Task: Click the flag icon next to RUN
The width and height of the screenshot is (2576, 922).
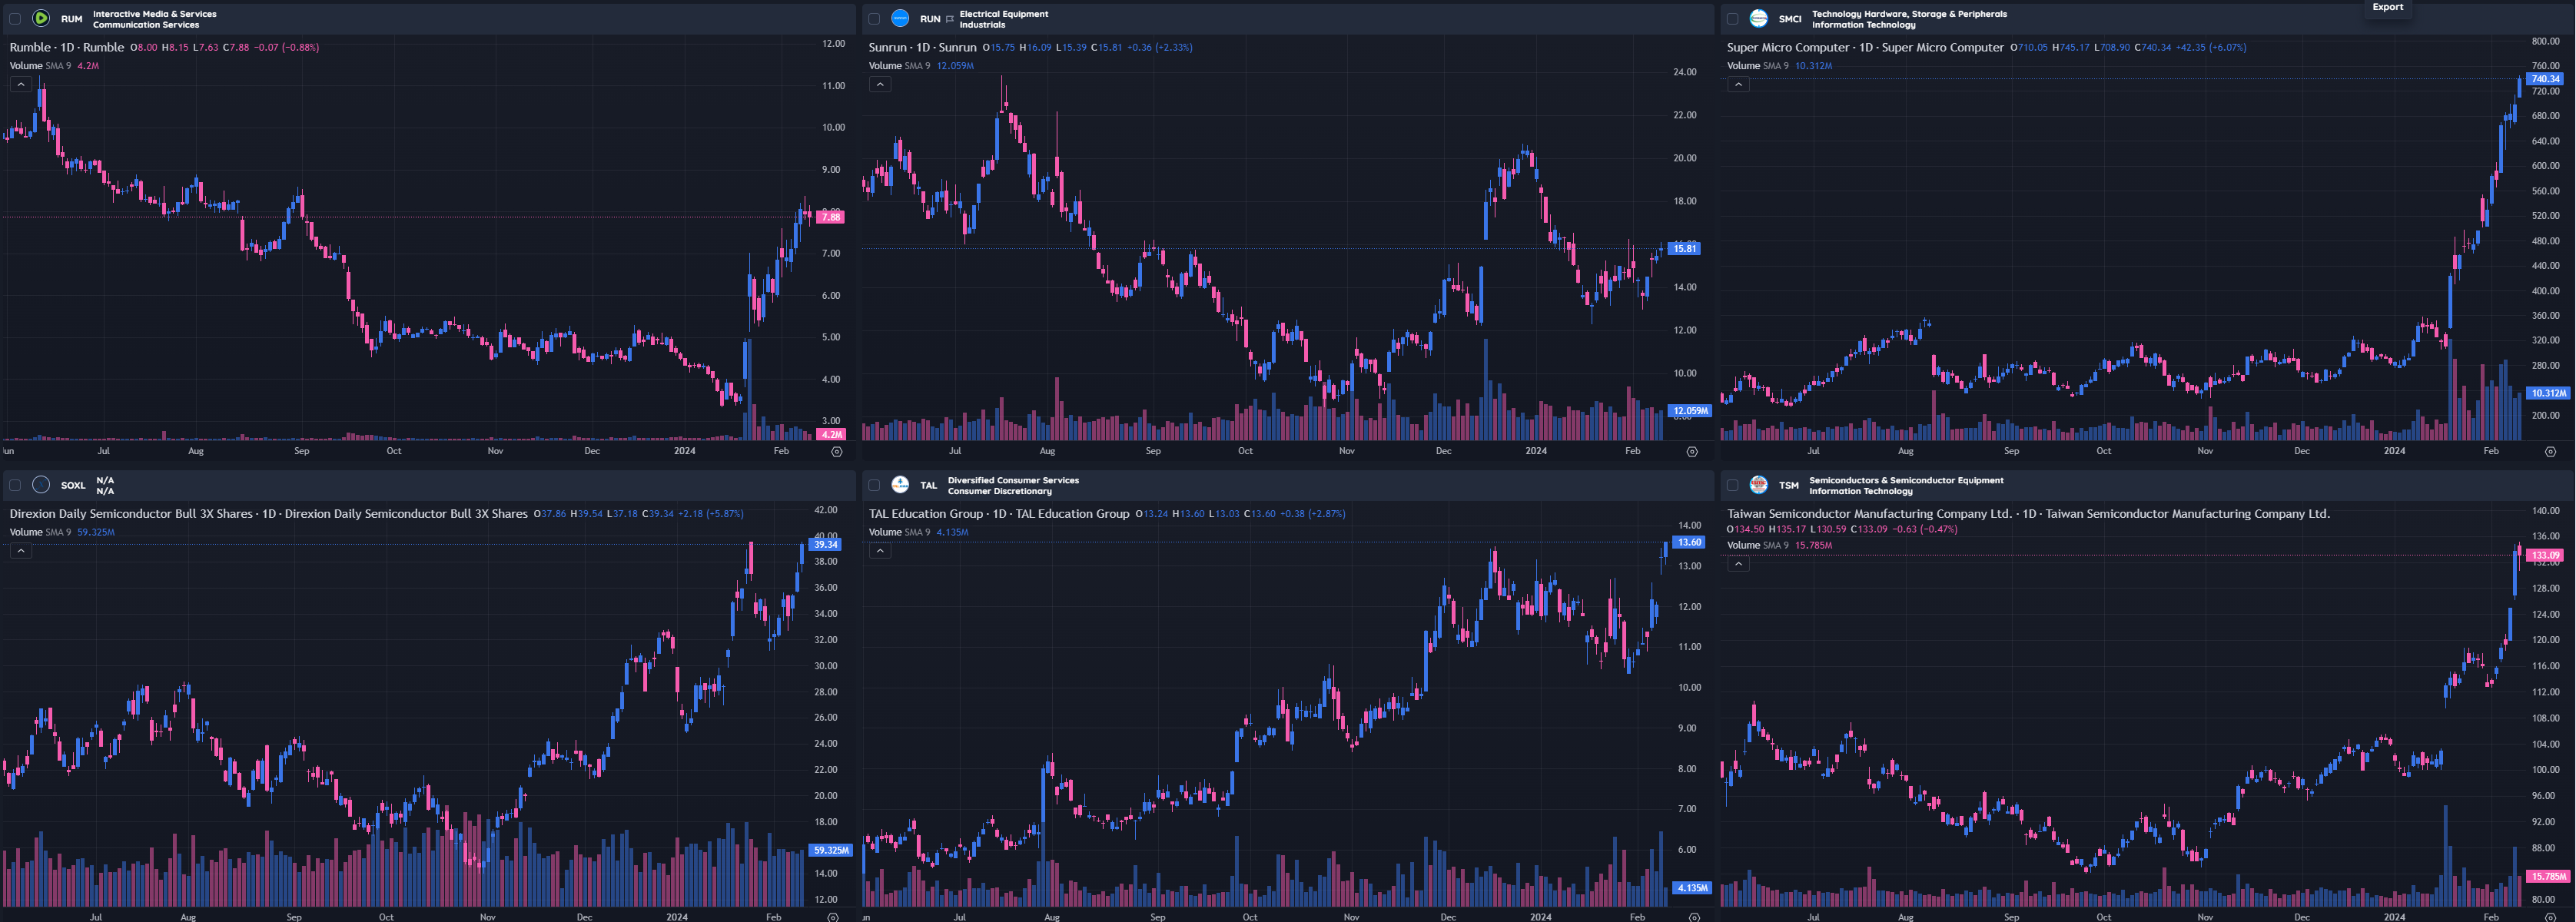Action: pos(949,19)
